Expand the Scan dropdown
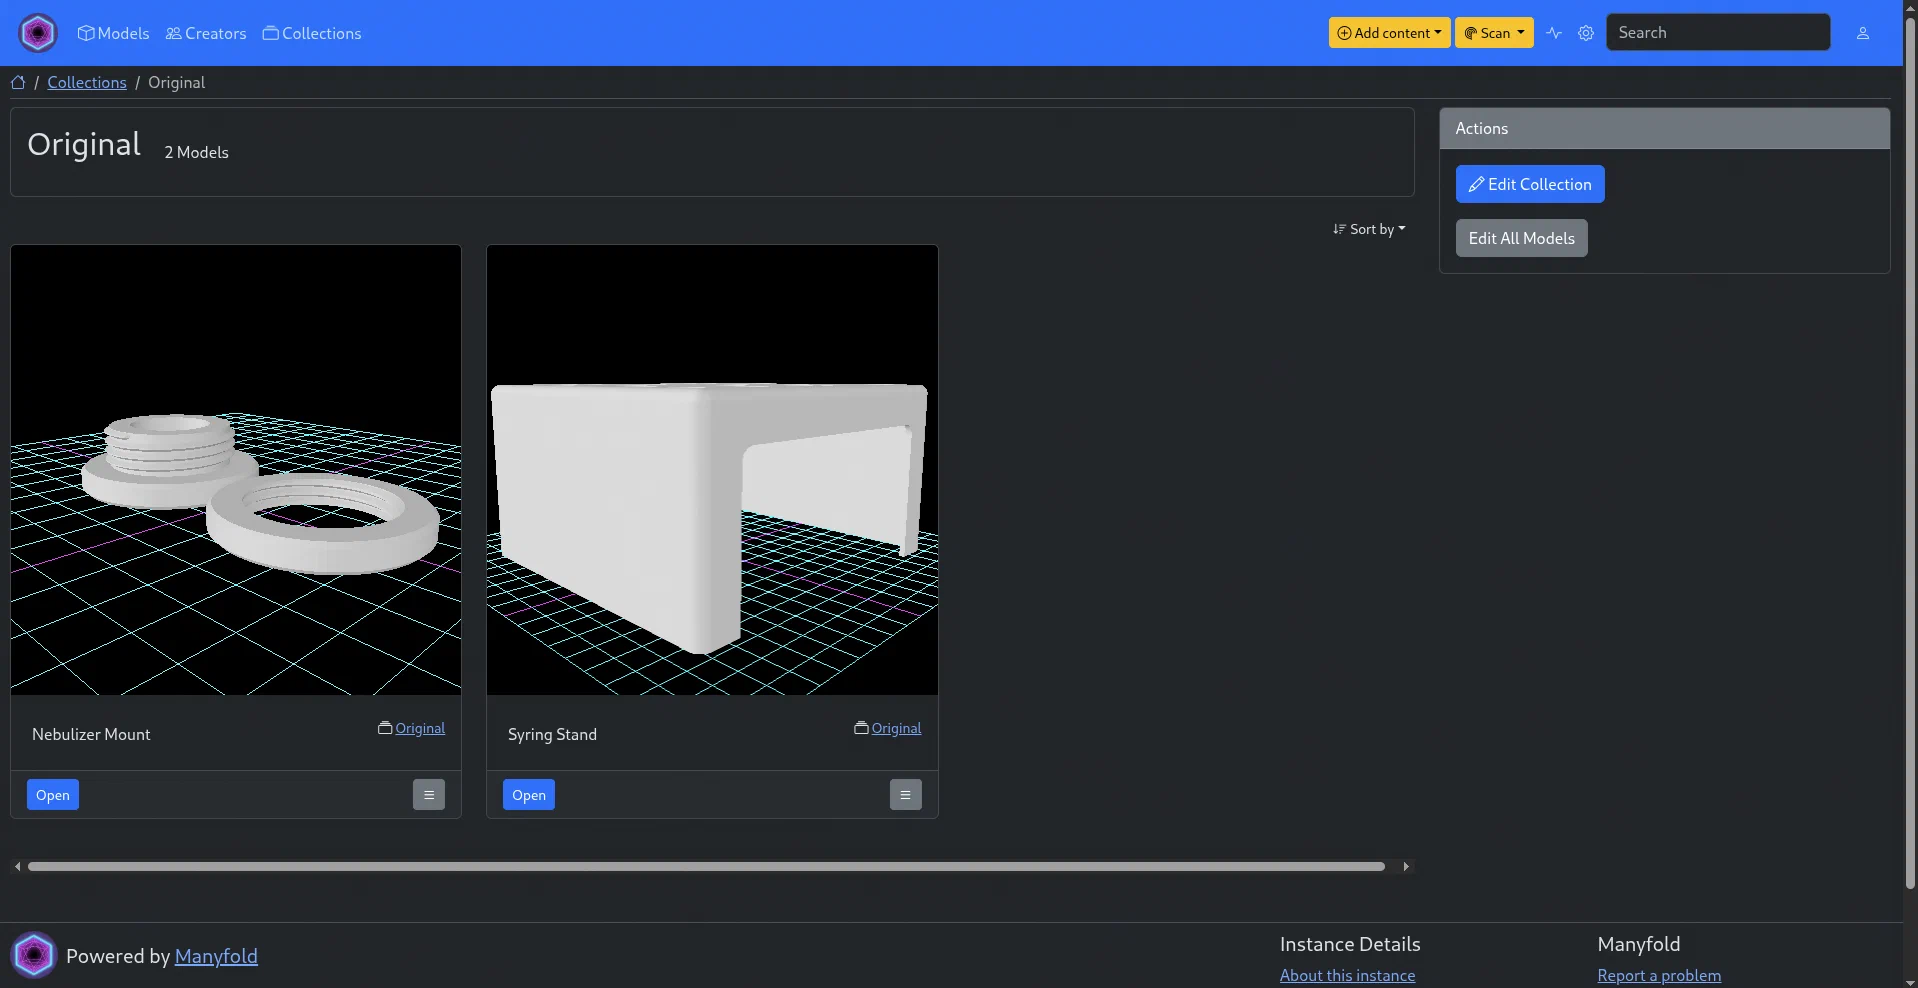This screenshot has height=988, width=1918. 1494,33
